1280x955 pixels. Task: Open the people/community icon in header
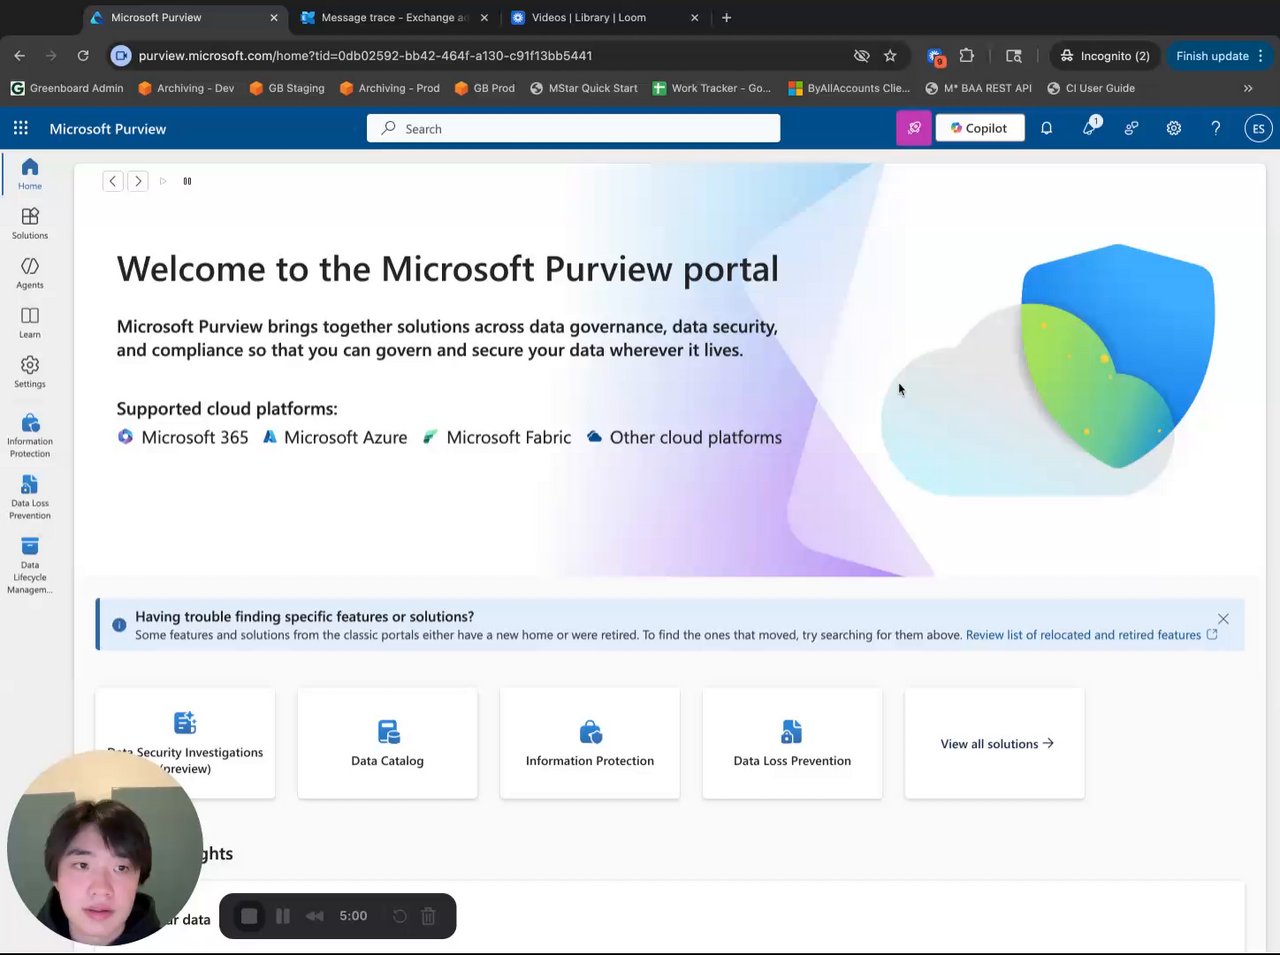[x=1131, y=128]
